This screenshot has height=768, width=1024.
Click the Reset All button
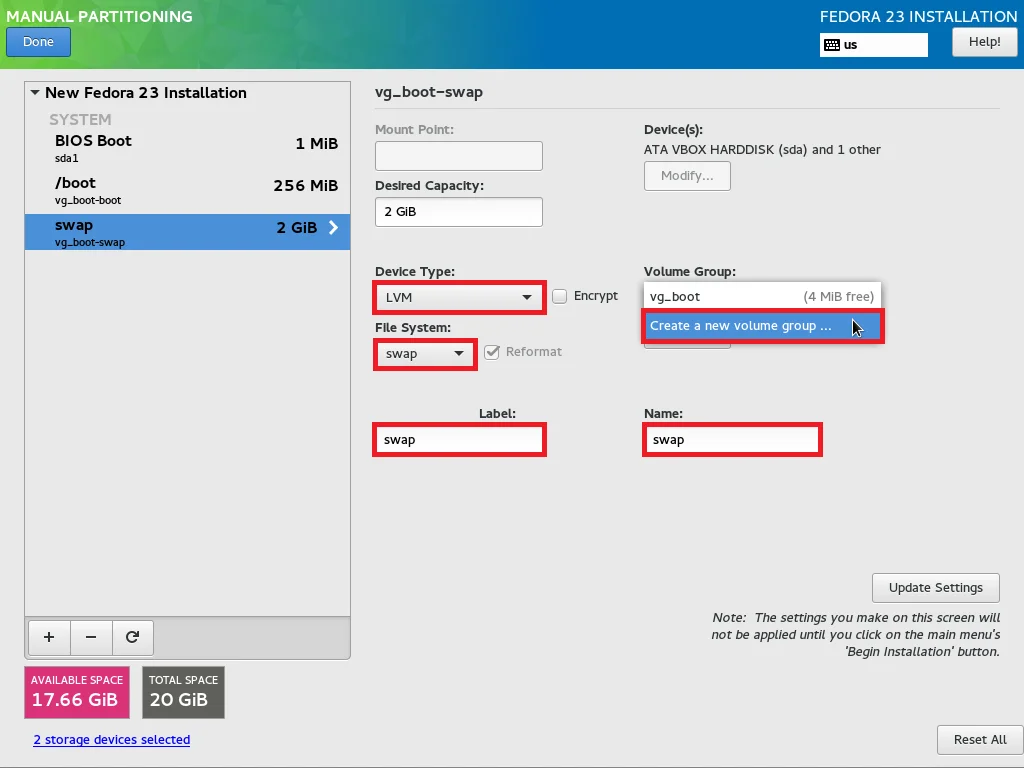click(979, 740)
